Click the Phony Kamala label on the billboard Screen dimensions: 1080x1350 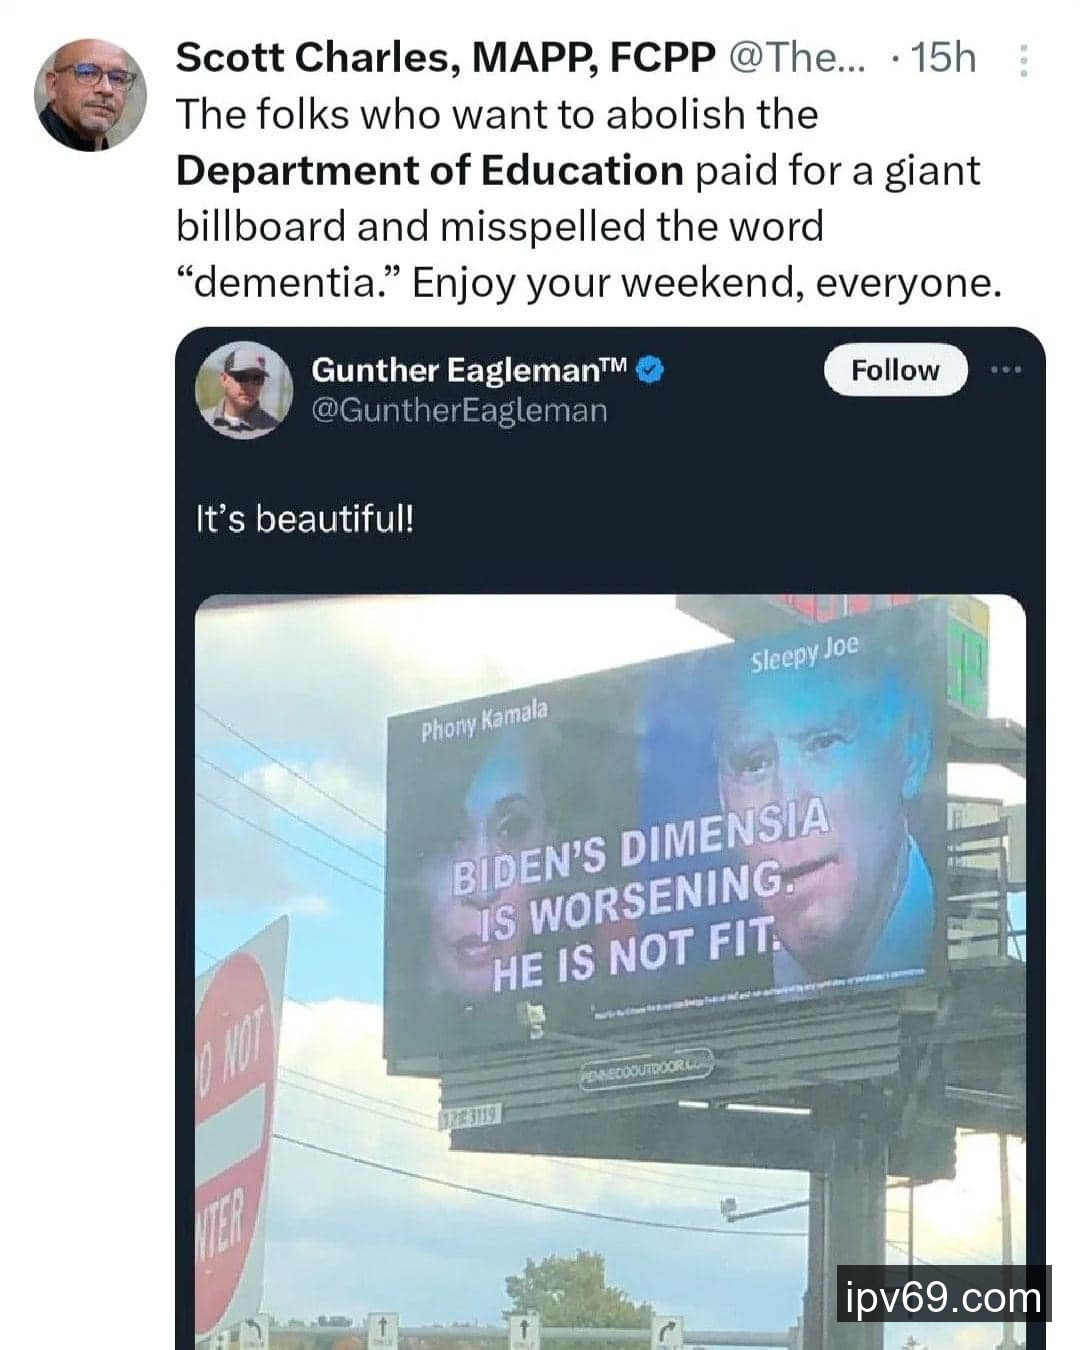pos(484,721)
